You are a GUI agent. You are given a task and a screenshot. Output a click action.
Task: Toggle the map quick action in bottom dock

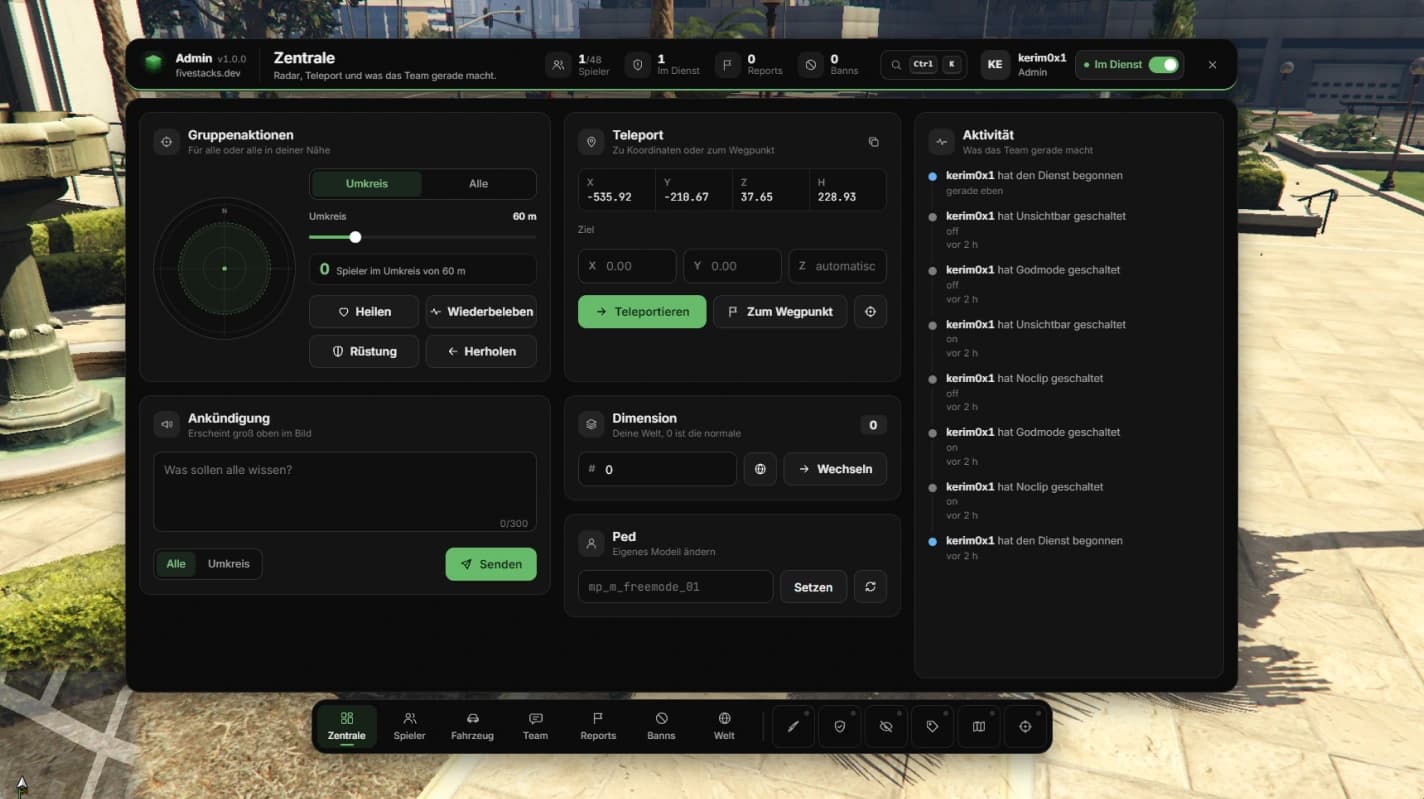[979, 727]
